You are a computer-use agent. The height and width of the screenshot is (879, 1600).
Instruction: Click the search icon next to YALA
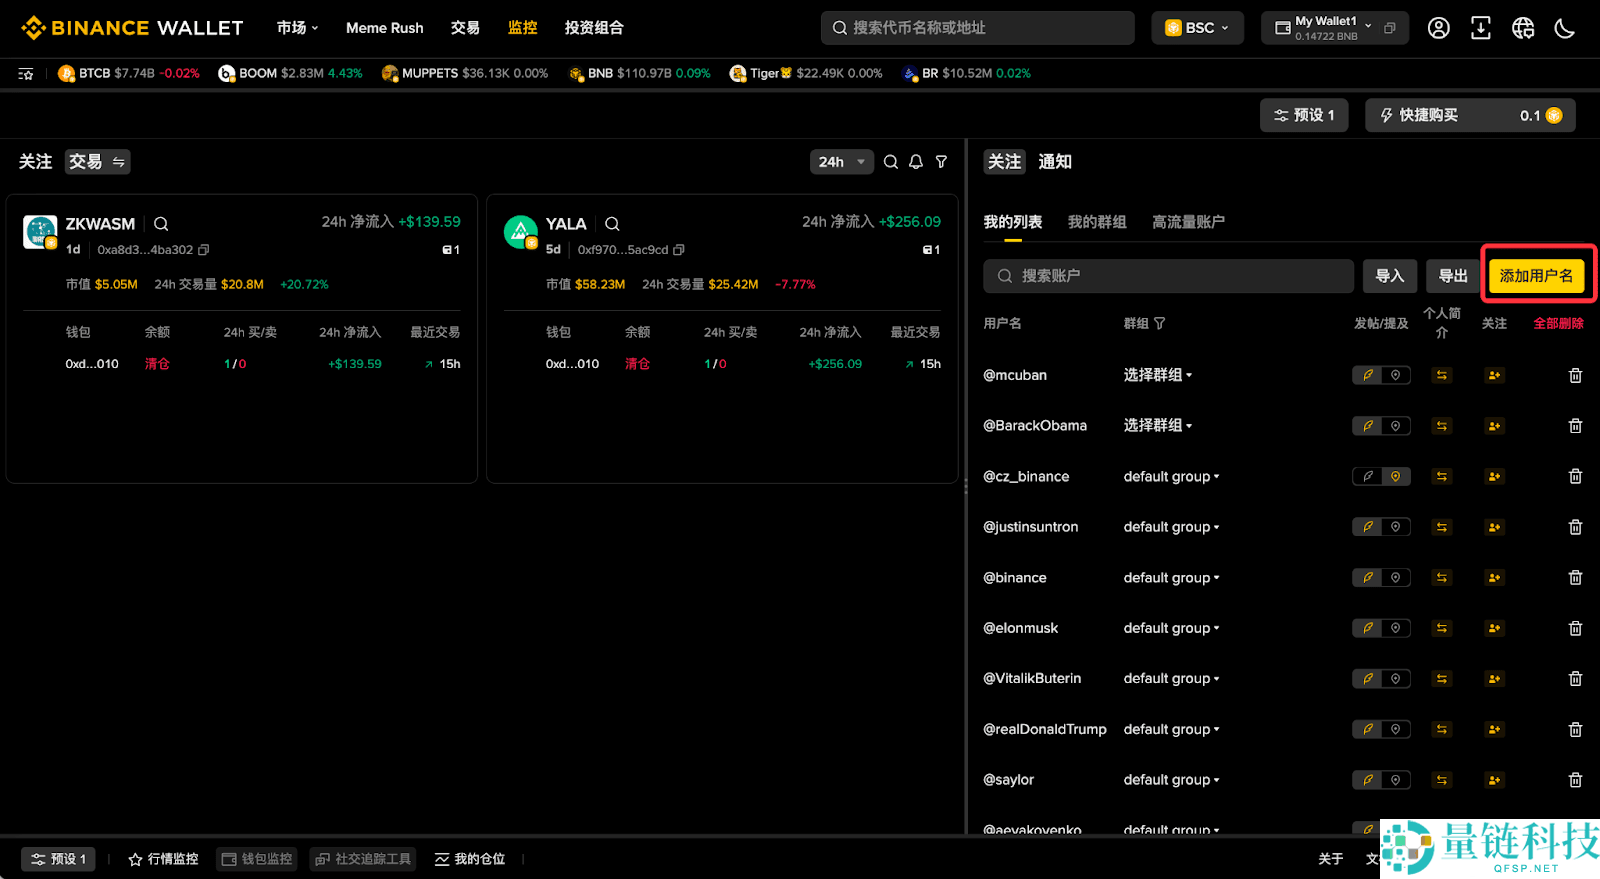[612, 224]
